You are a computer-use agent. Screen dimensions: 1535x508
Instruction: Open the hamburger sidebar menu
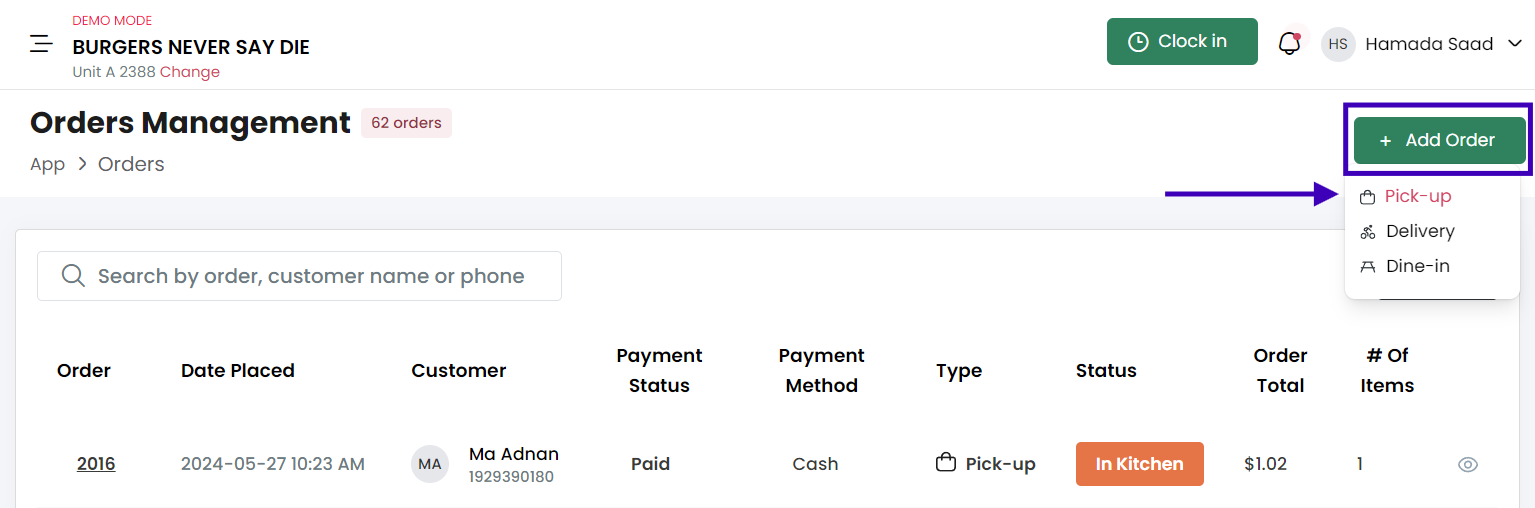pyautogui.click(x=41, y=43)
